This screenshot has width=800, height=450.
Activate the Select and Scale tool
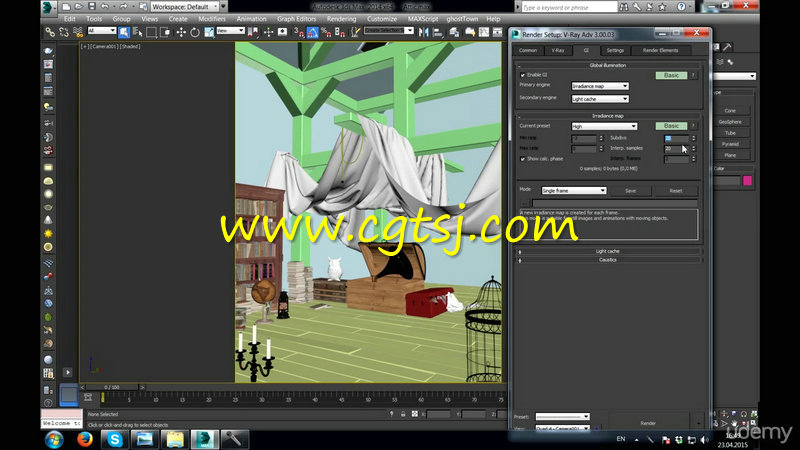(209, 32)
